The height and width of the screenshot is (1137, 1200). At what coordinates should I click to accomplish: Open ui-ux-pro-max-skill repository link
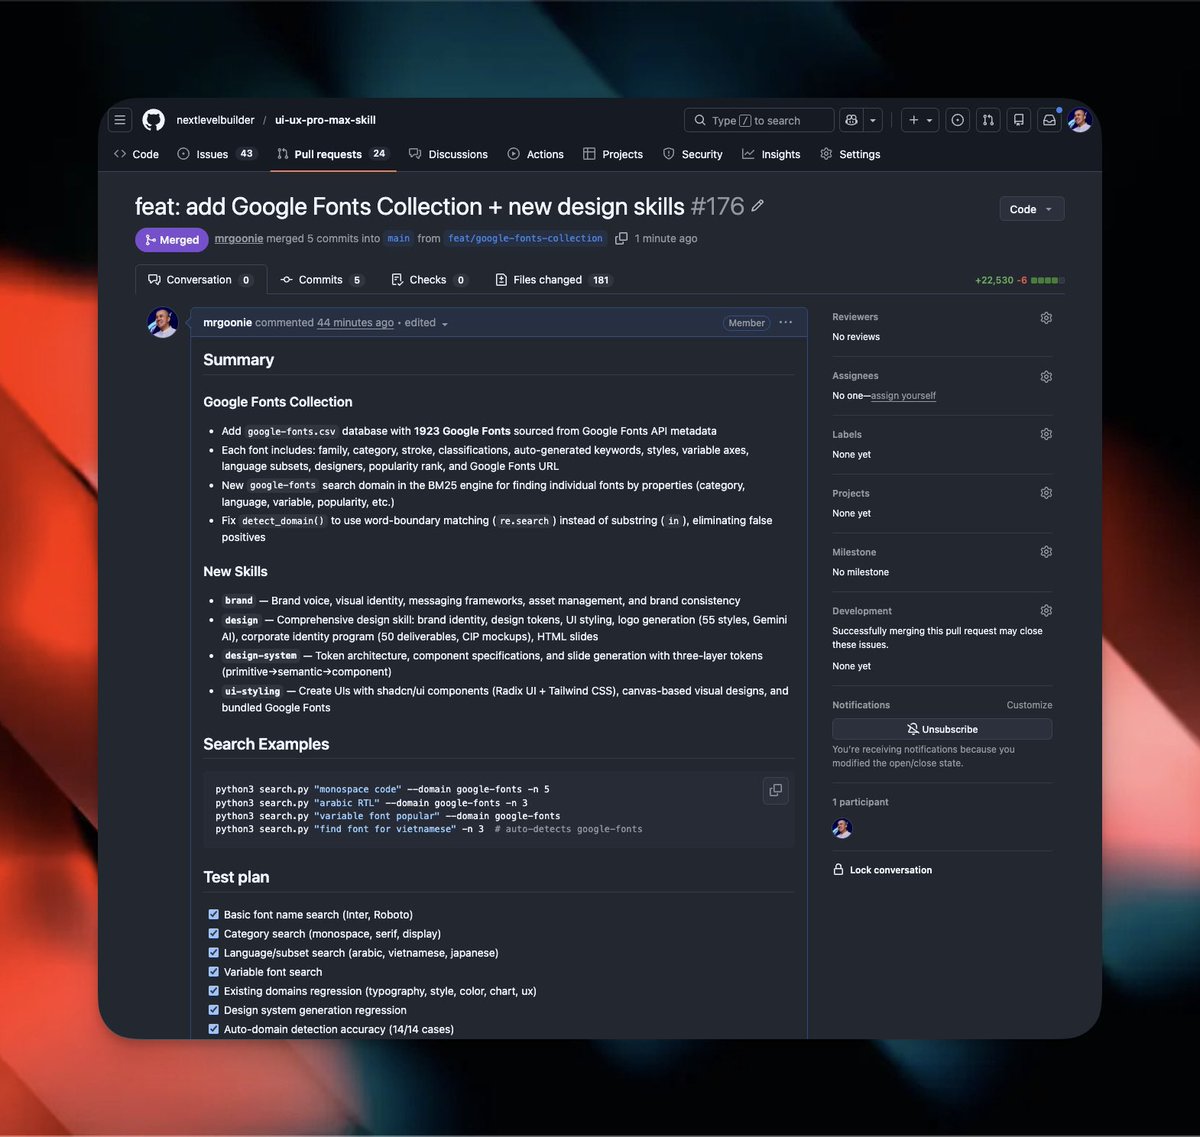[x=325, y=120]
